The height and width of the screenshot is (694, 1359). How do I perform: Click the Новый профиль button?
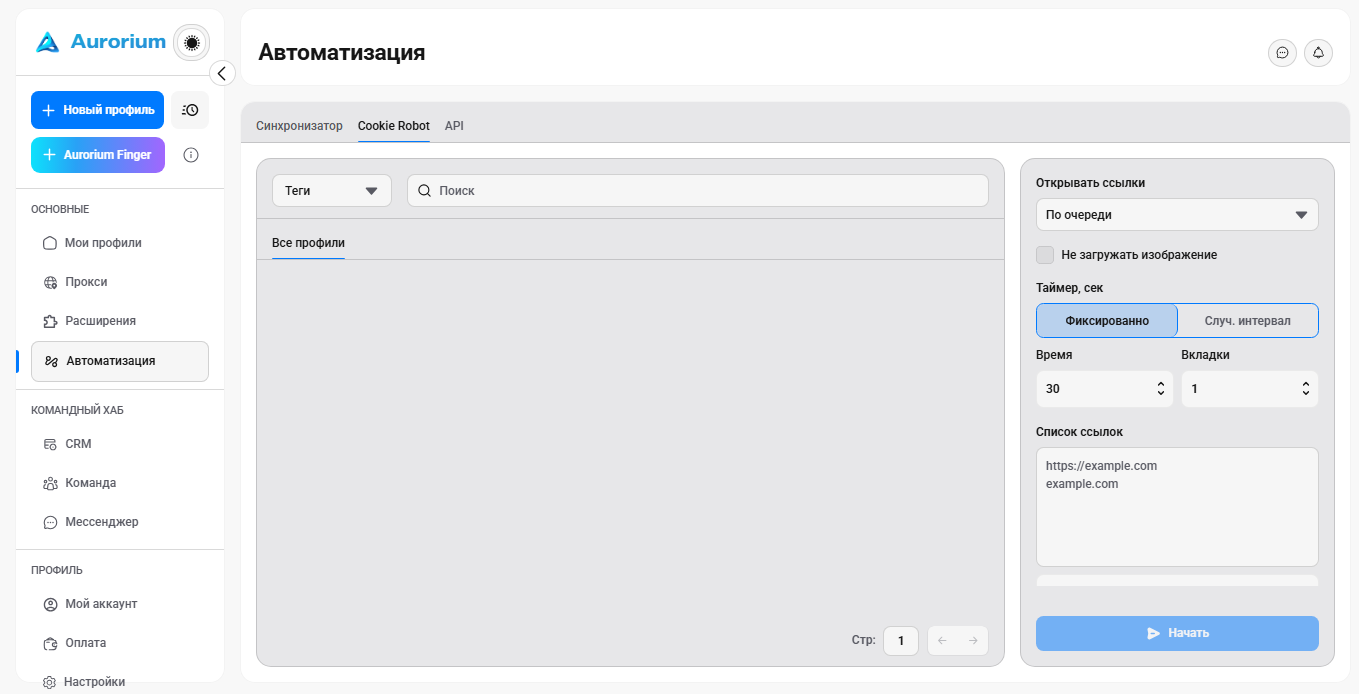pos(97,110)
